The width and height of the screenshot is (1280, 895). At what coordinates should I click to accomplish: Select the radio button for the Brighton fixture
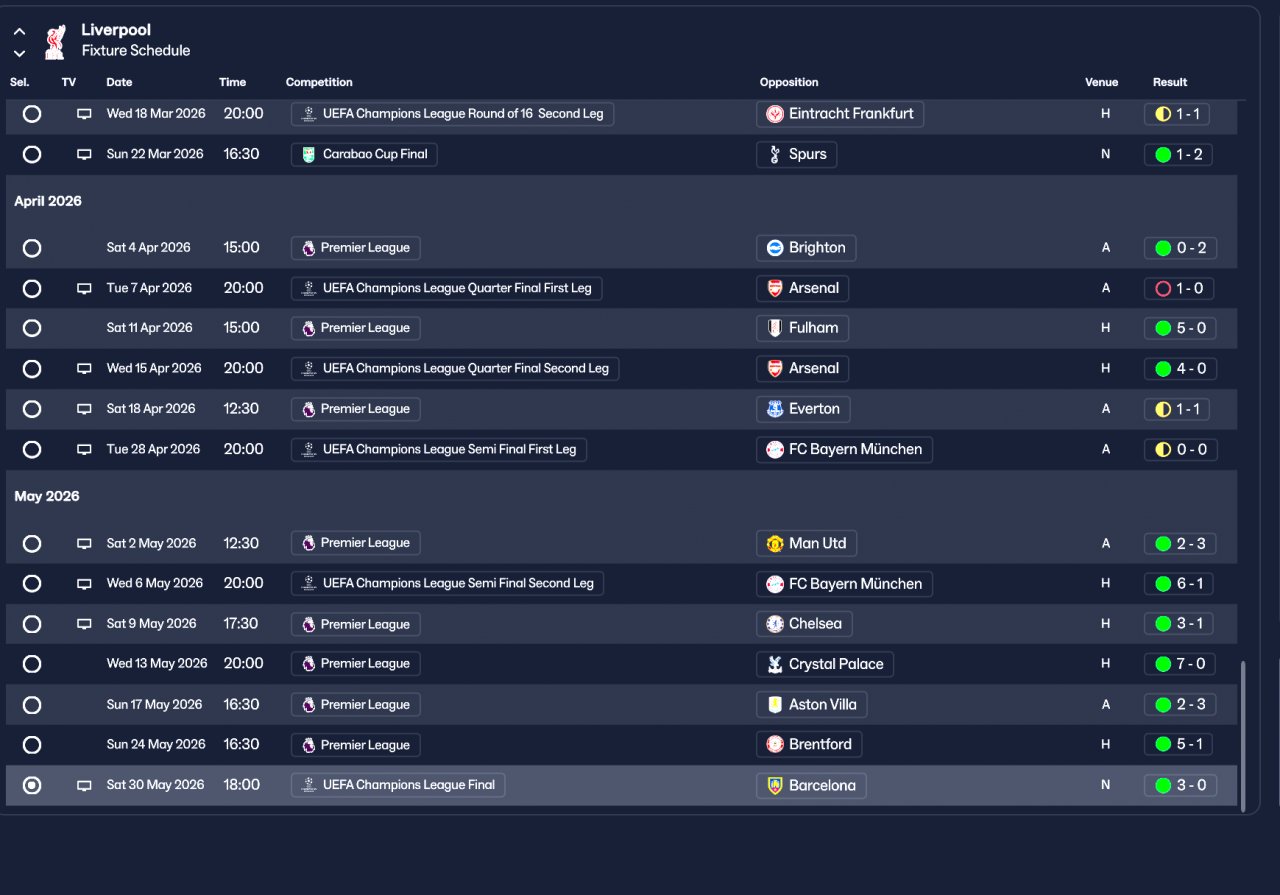click(32, 248)
